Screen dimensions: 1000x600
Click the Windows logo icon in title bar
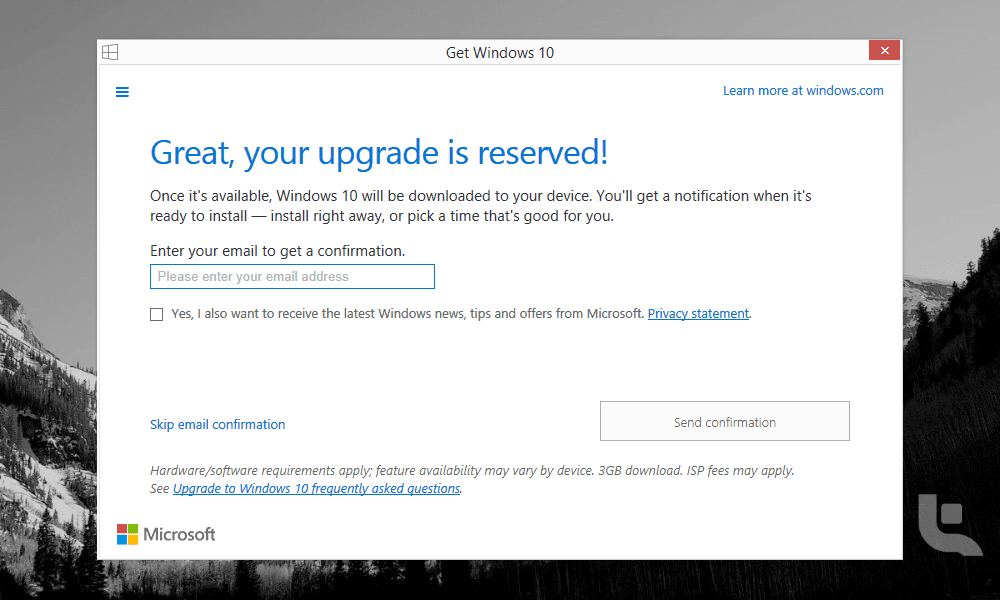pos(110,52)
